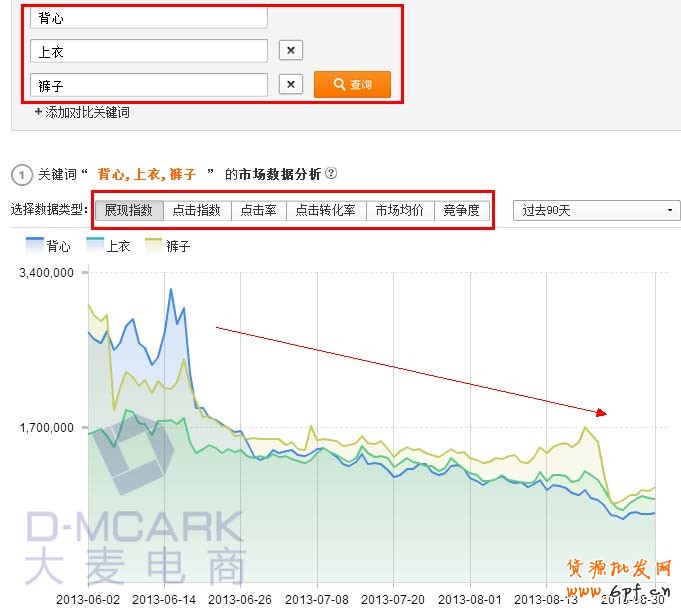Click into the 裤子 keyword input field
681x613 pixels.
pos(149,85)
